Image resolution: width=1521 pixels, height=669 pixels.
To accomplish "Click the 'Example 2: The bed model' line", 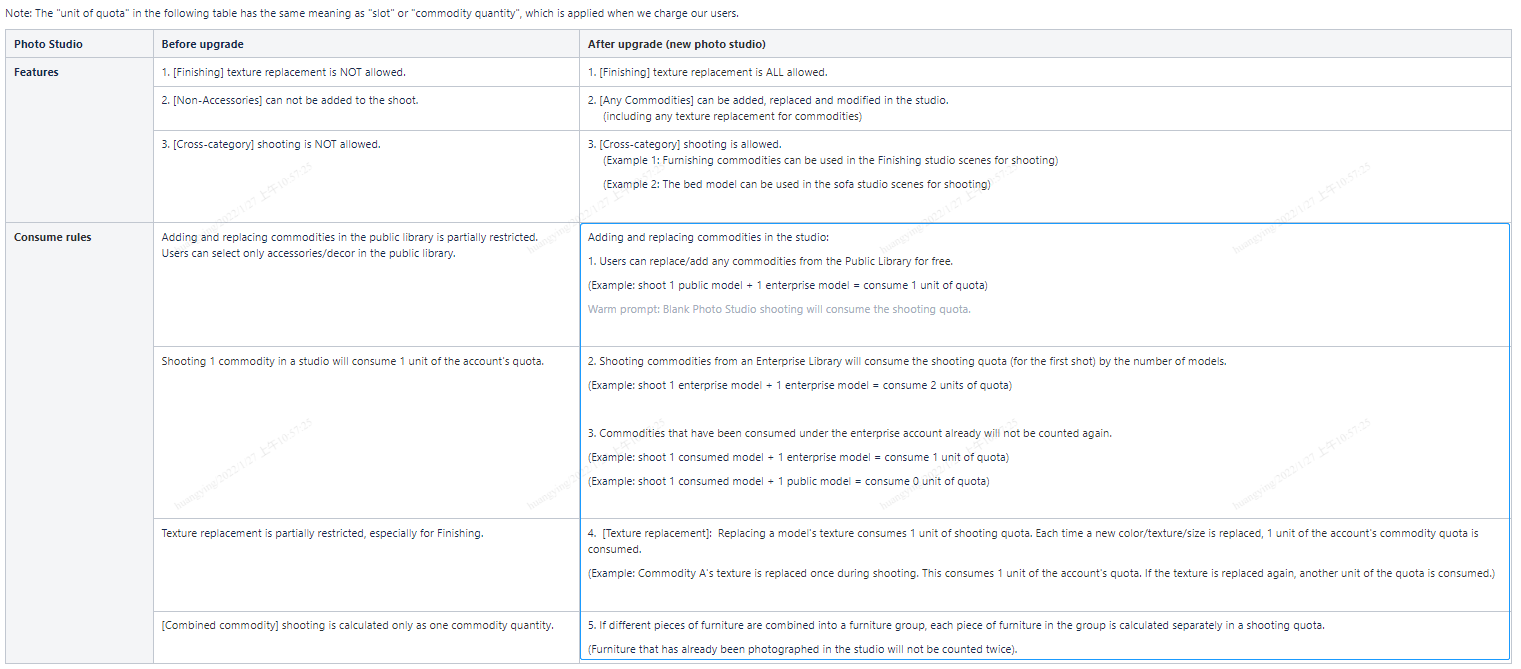I will [x=796, y=184].
